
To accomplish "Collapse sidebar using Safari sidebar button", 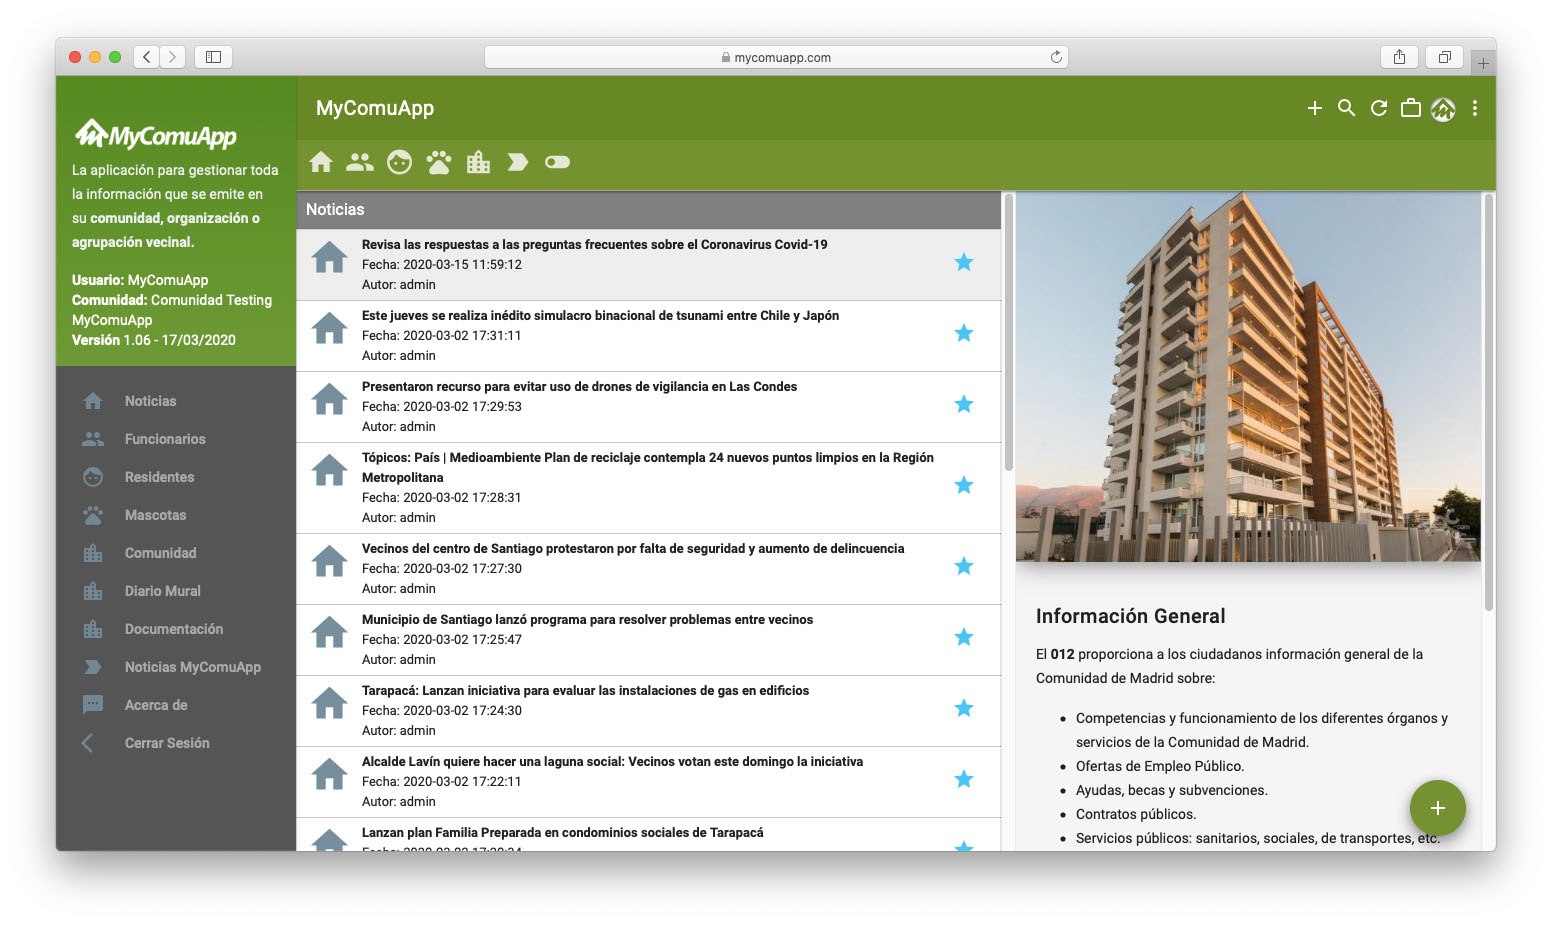I will tap(213, 57).
